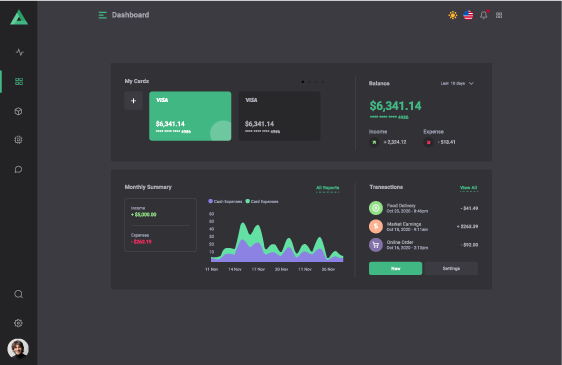Open the chat bubble icon in sidebar

coord(18,169)
